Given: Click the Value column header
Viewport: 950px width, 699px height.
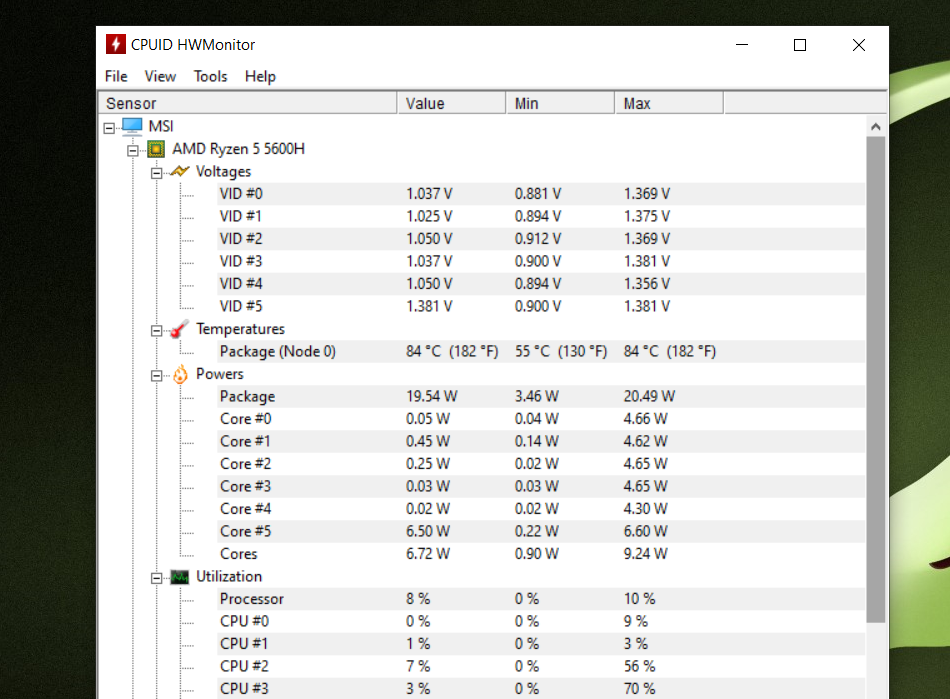Looking at the screenshot, I should (451, 103).
